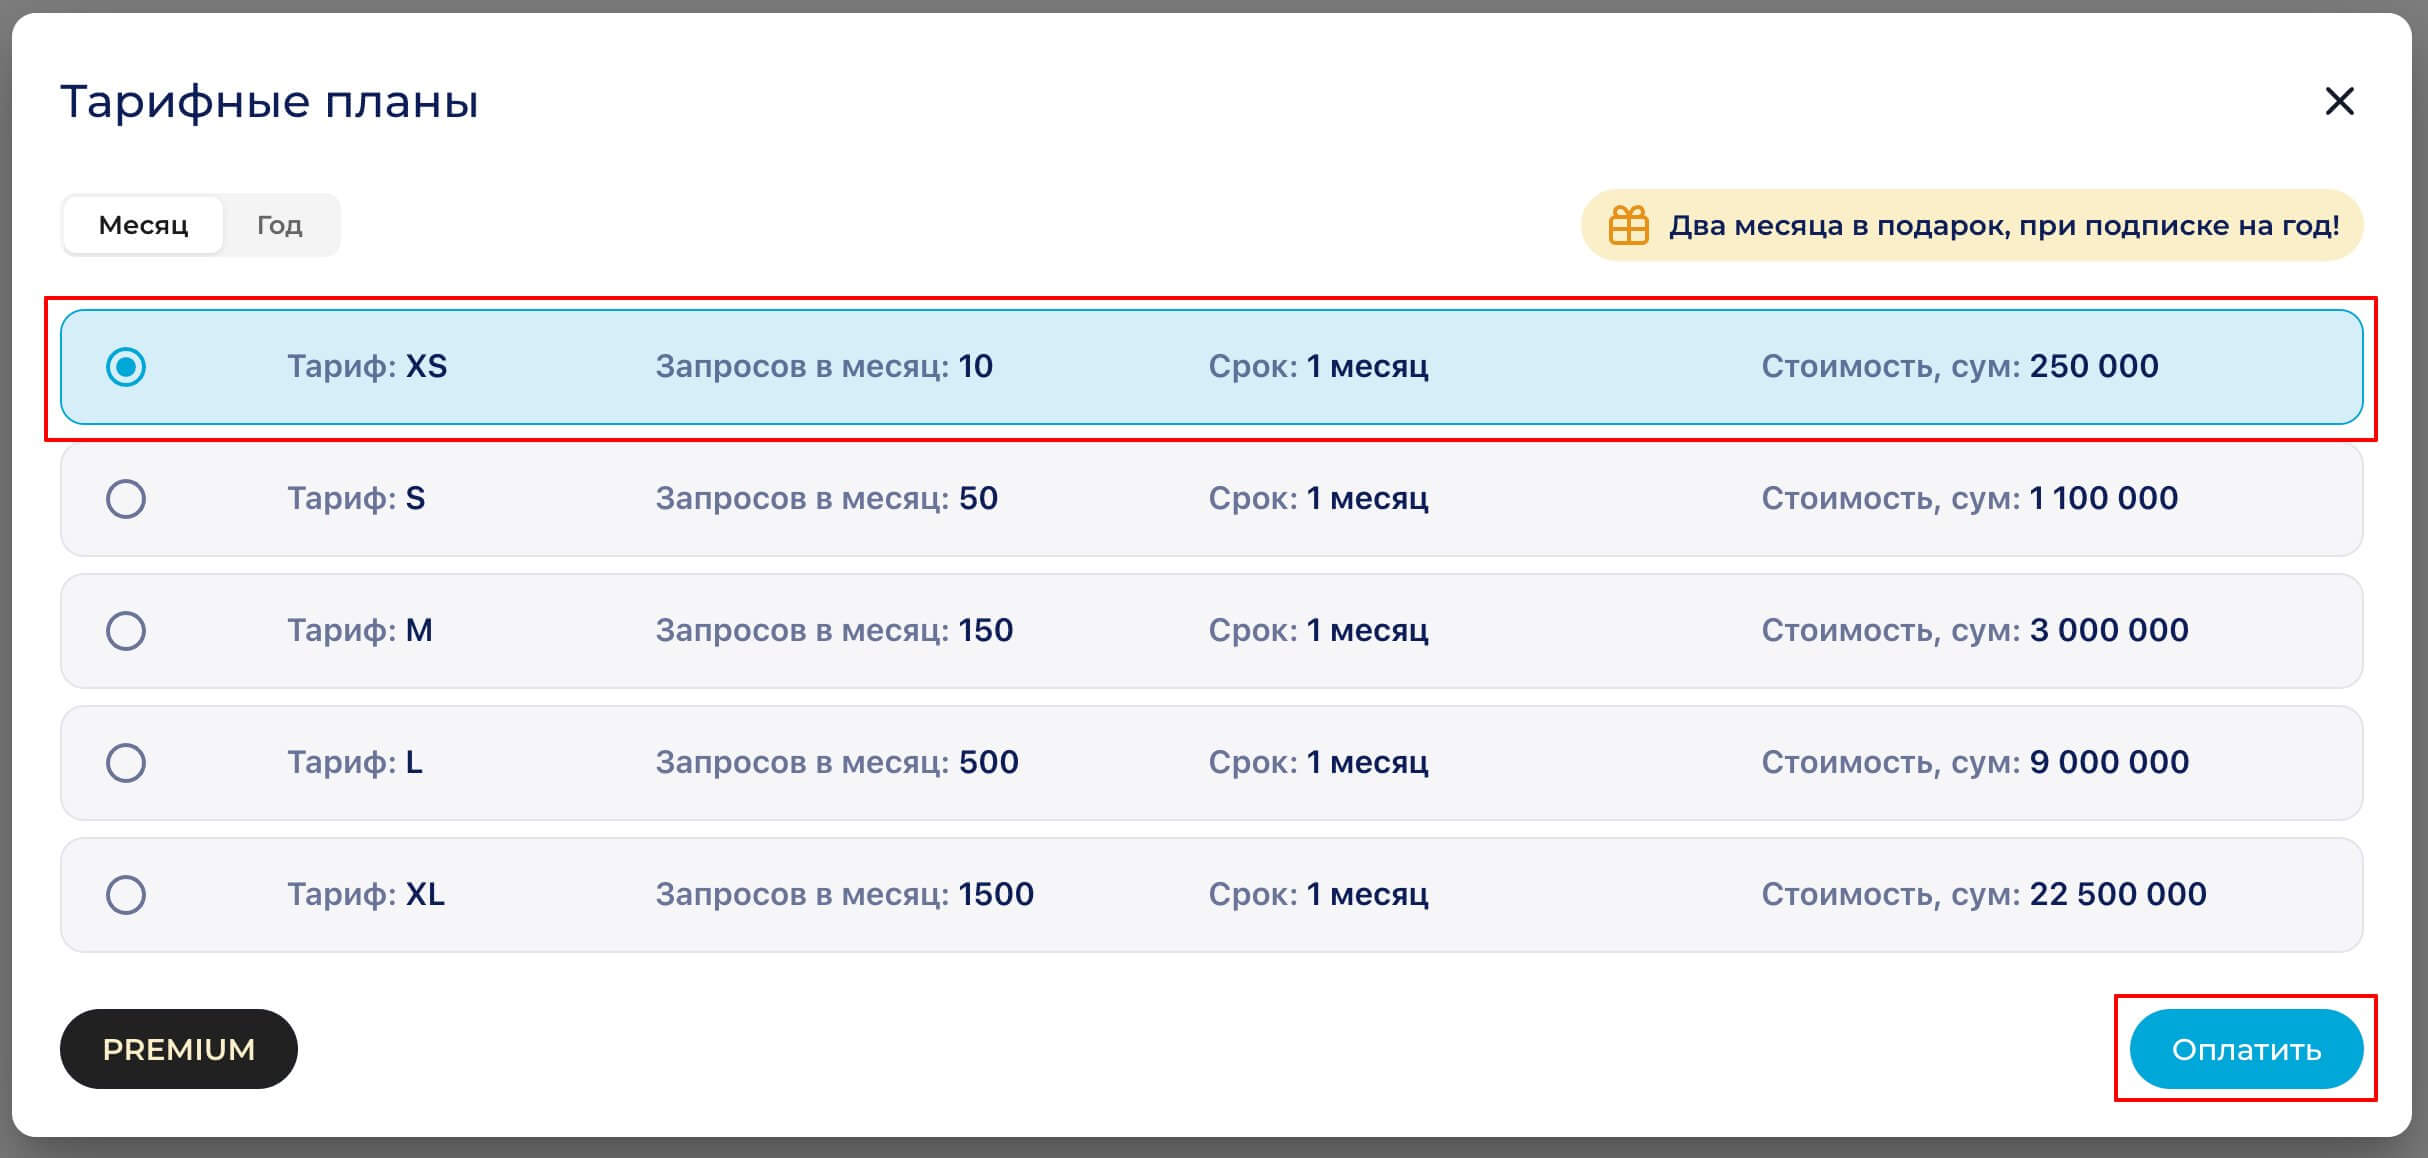Click the Оплатить button
Screen dimensions: 2428x1158
pos(2246,1049)
